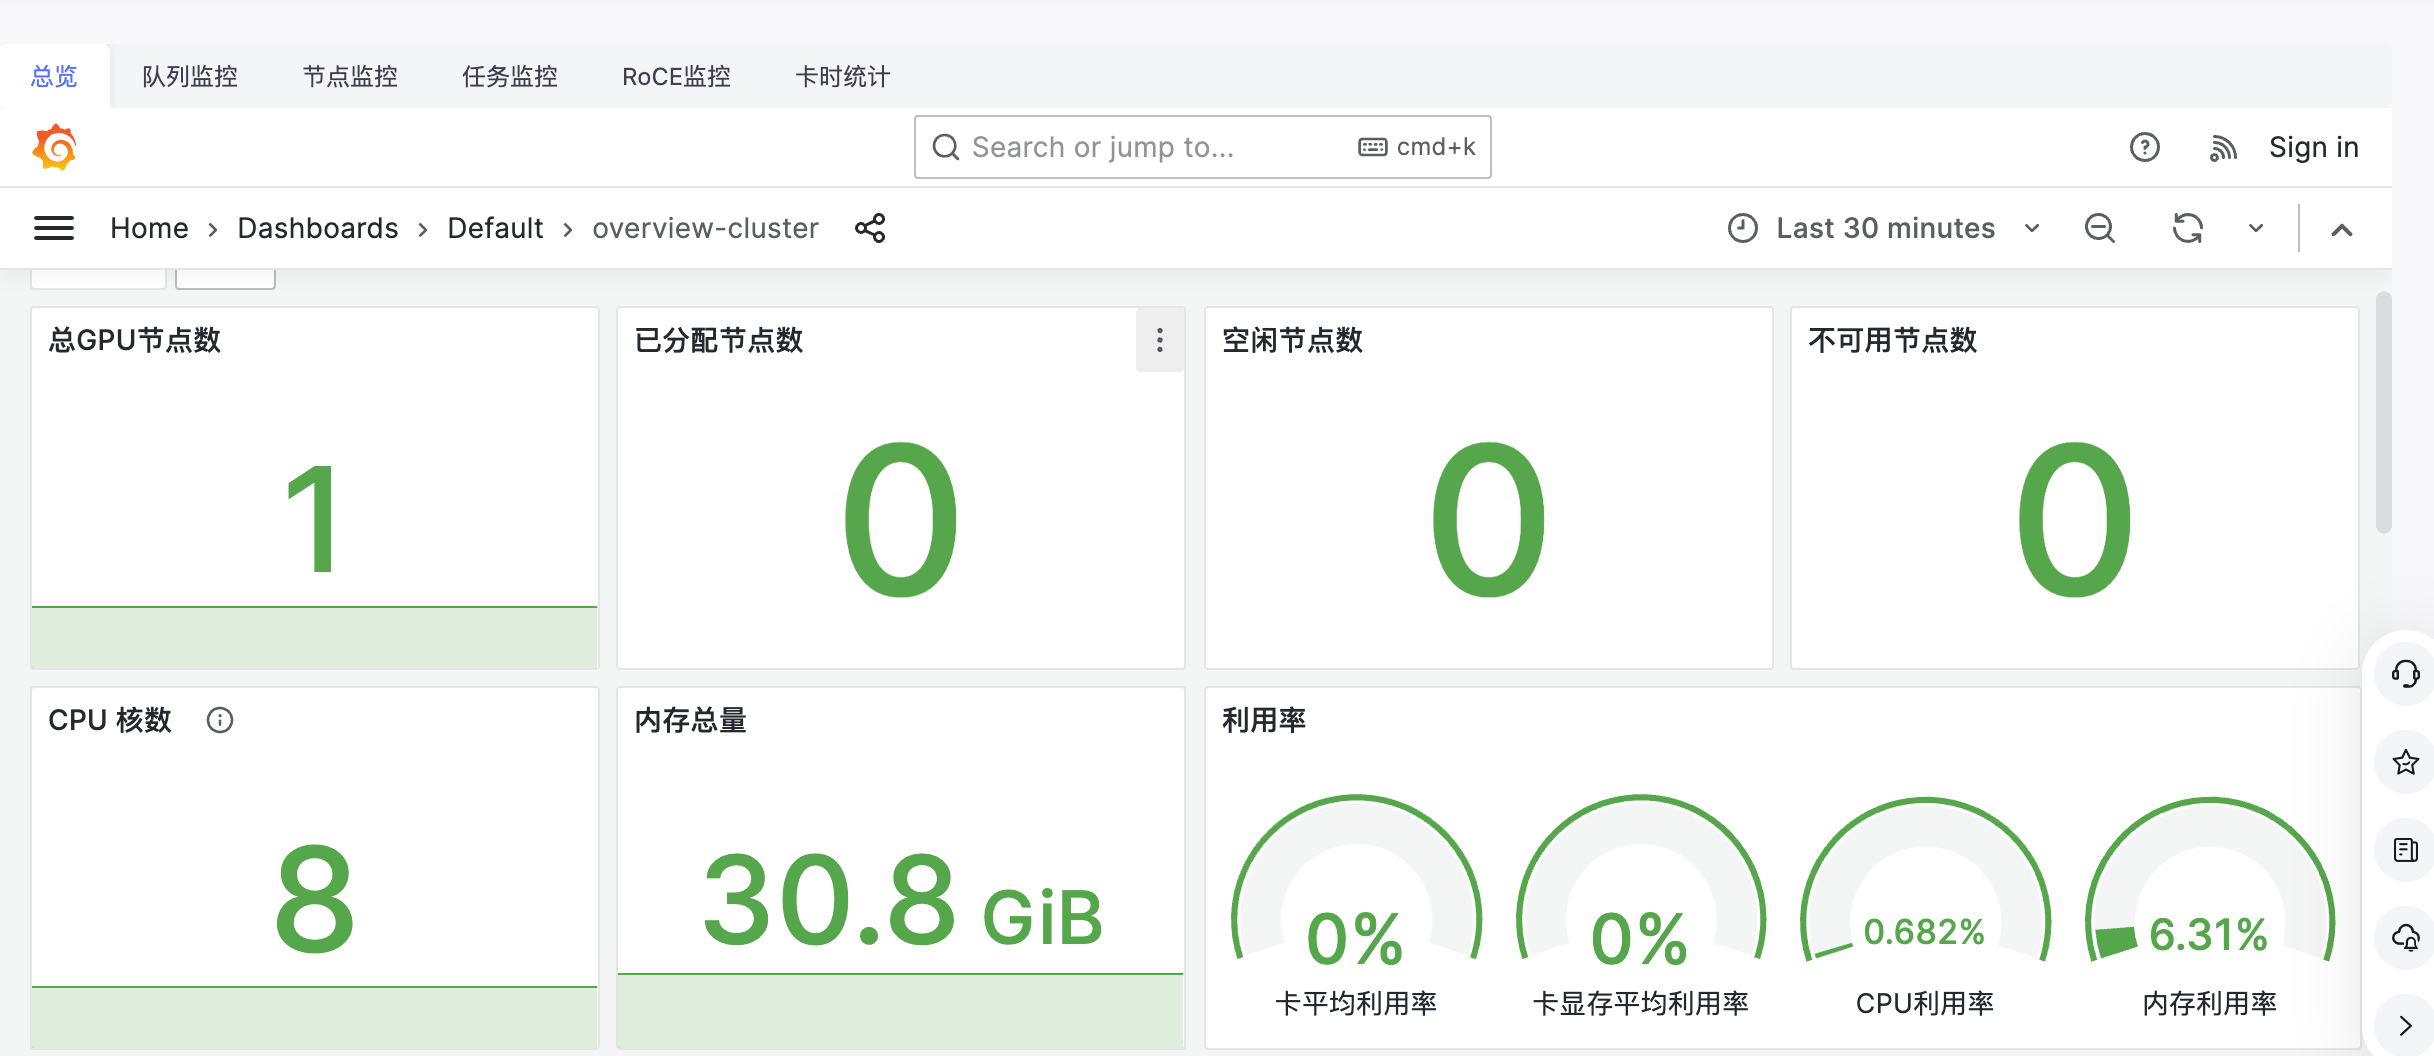
Task: Expand the auto-refresh interval dropdown
Action: (x=2256, y=228)
